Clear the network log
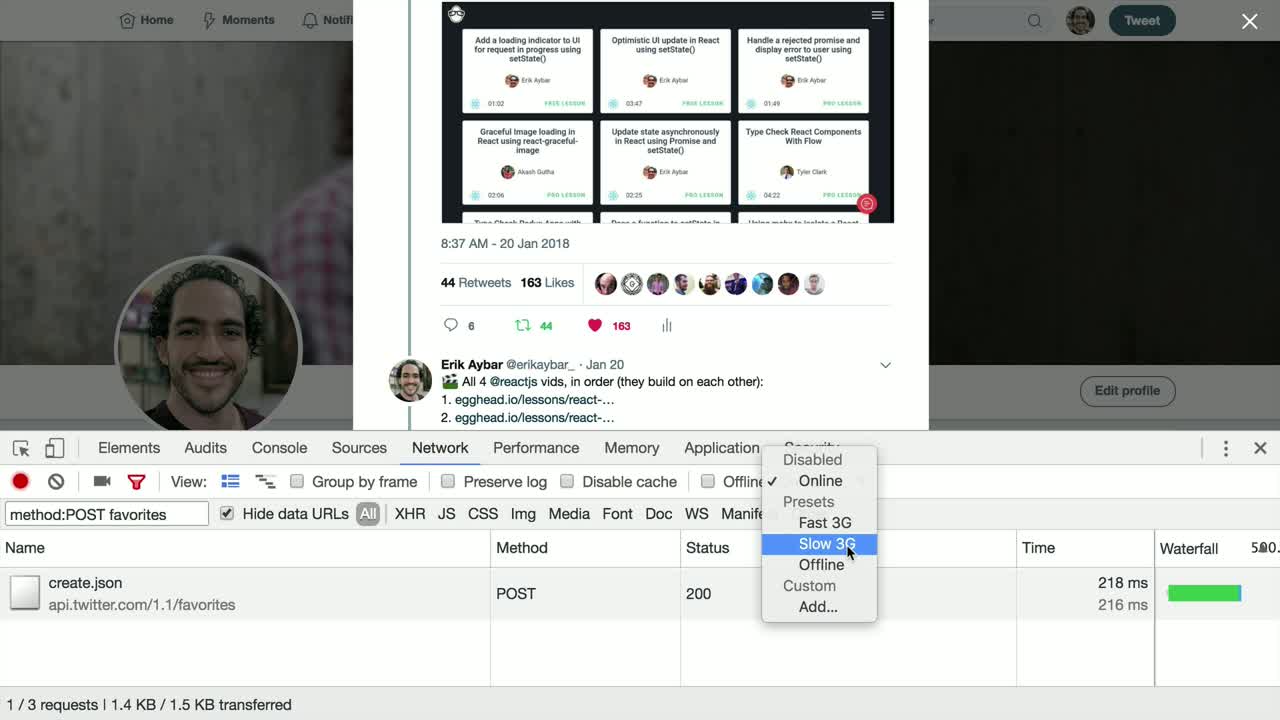 56,481
